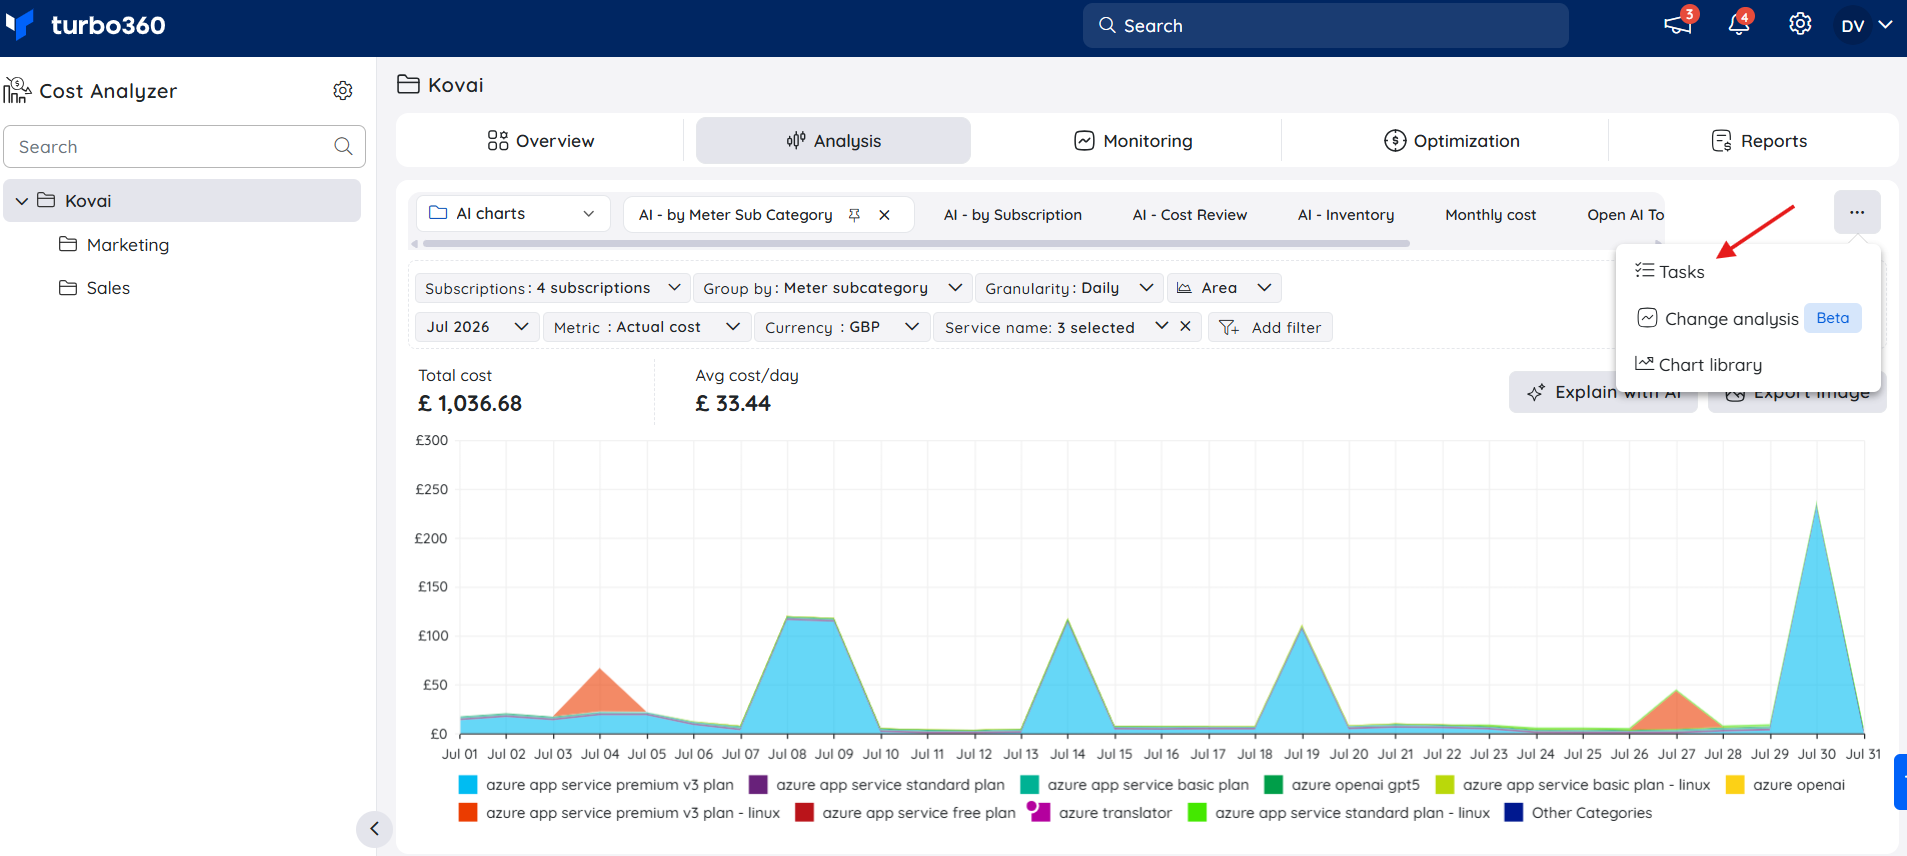The width and height of the screenshot is (1907, 856).
Task: Open the AI charts folder dropdown
Action: (513, 214)
